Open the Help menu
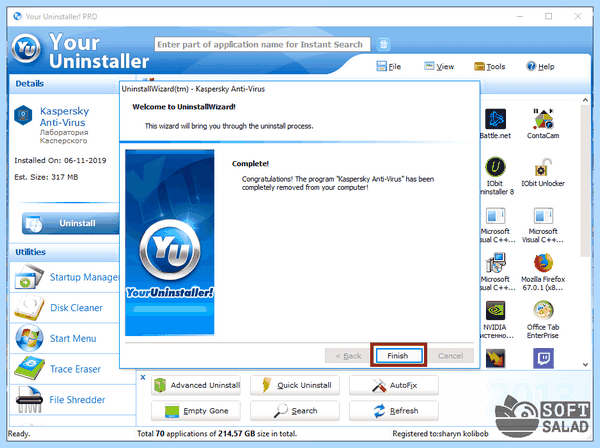 click(x=540, y=67)
